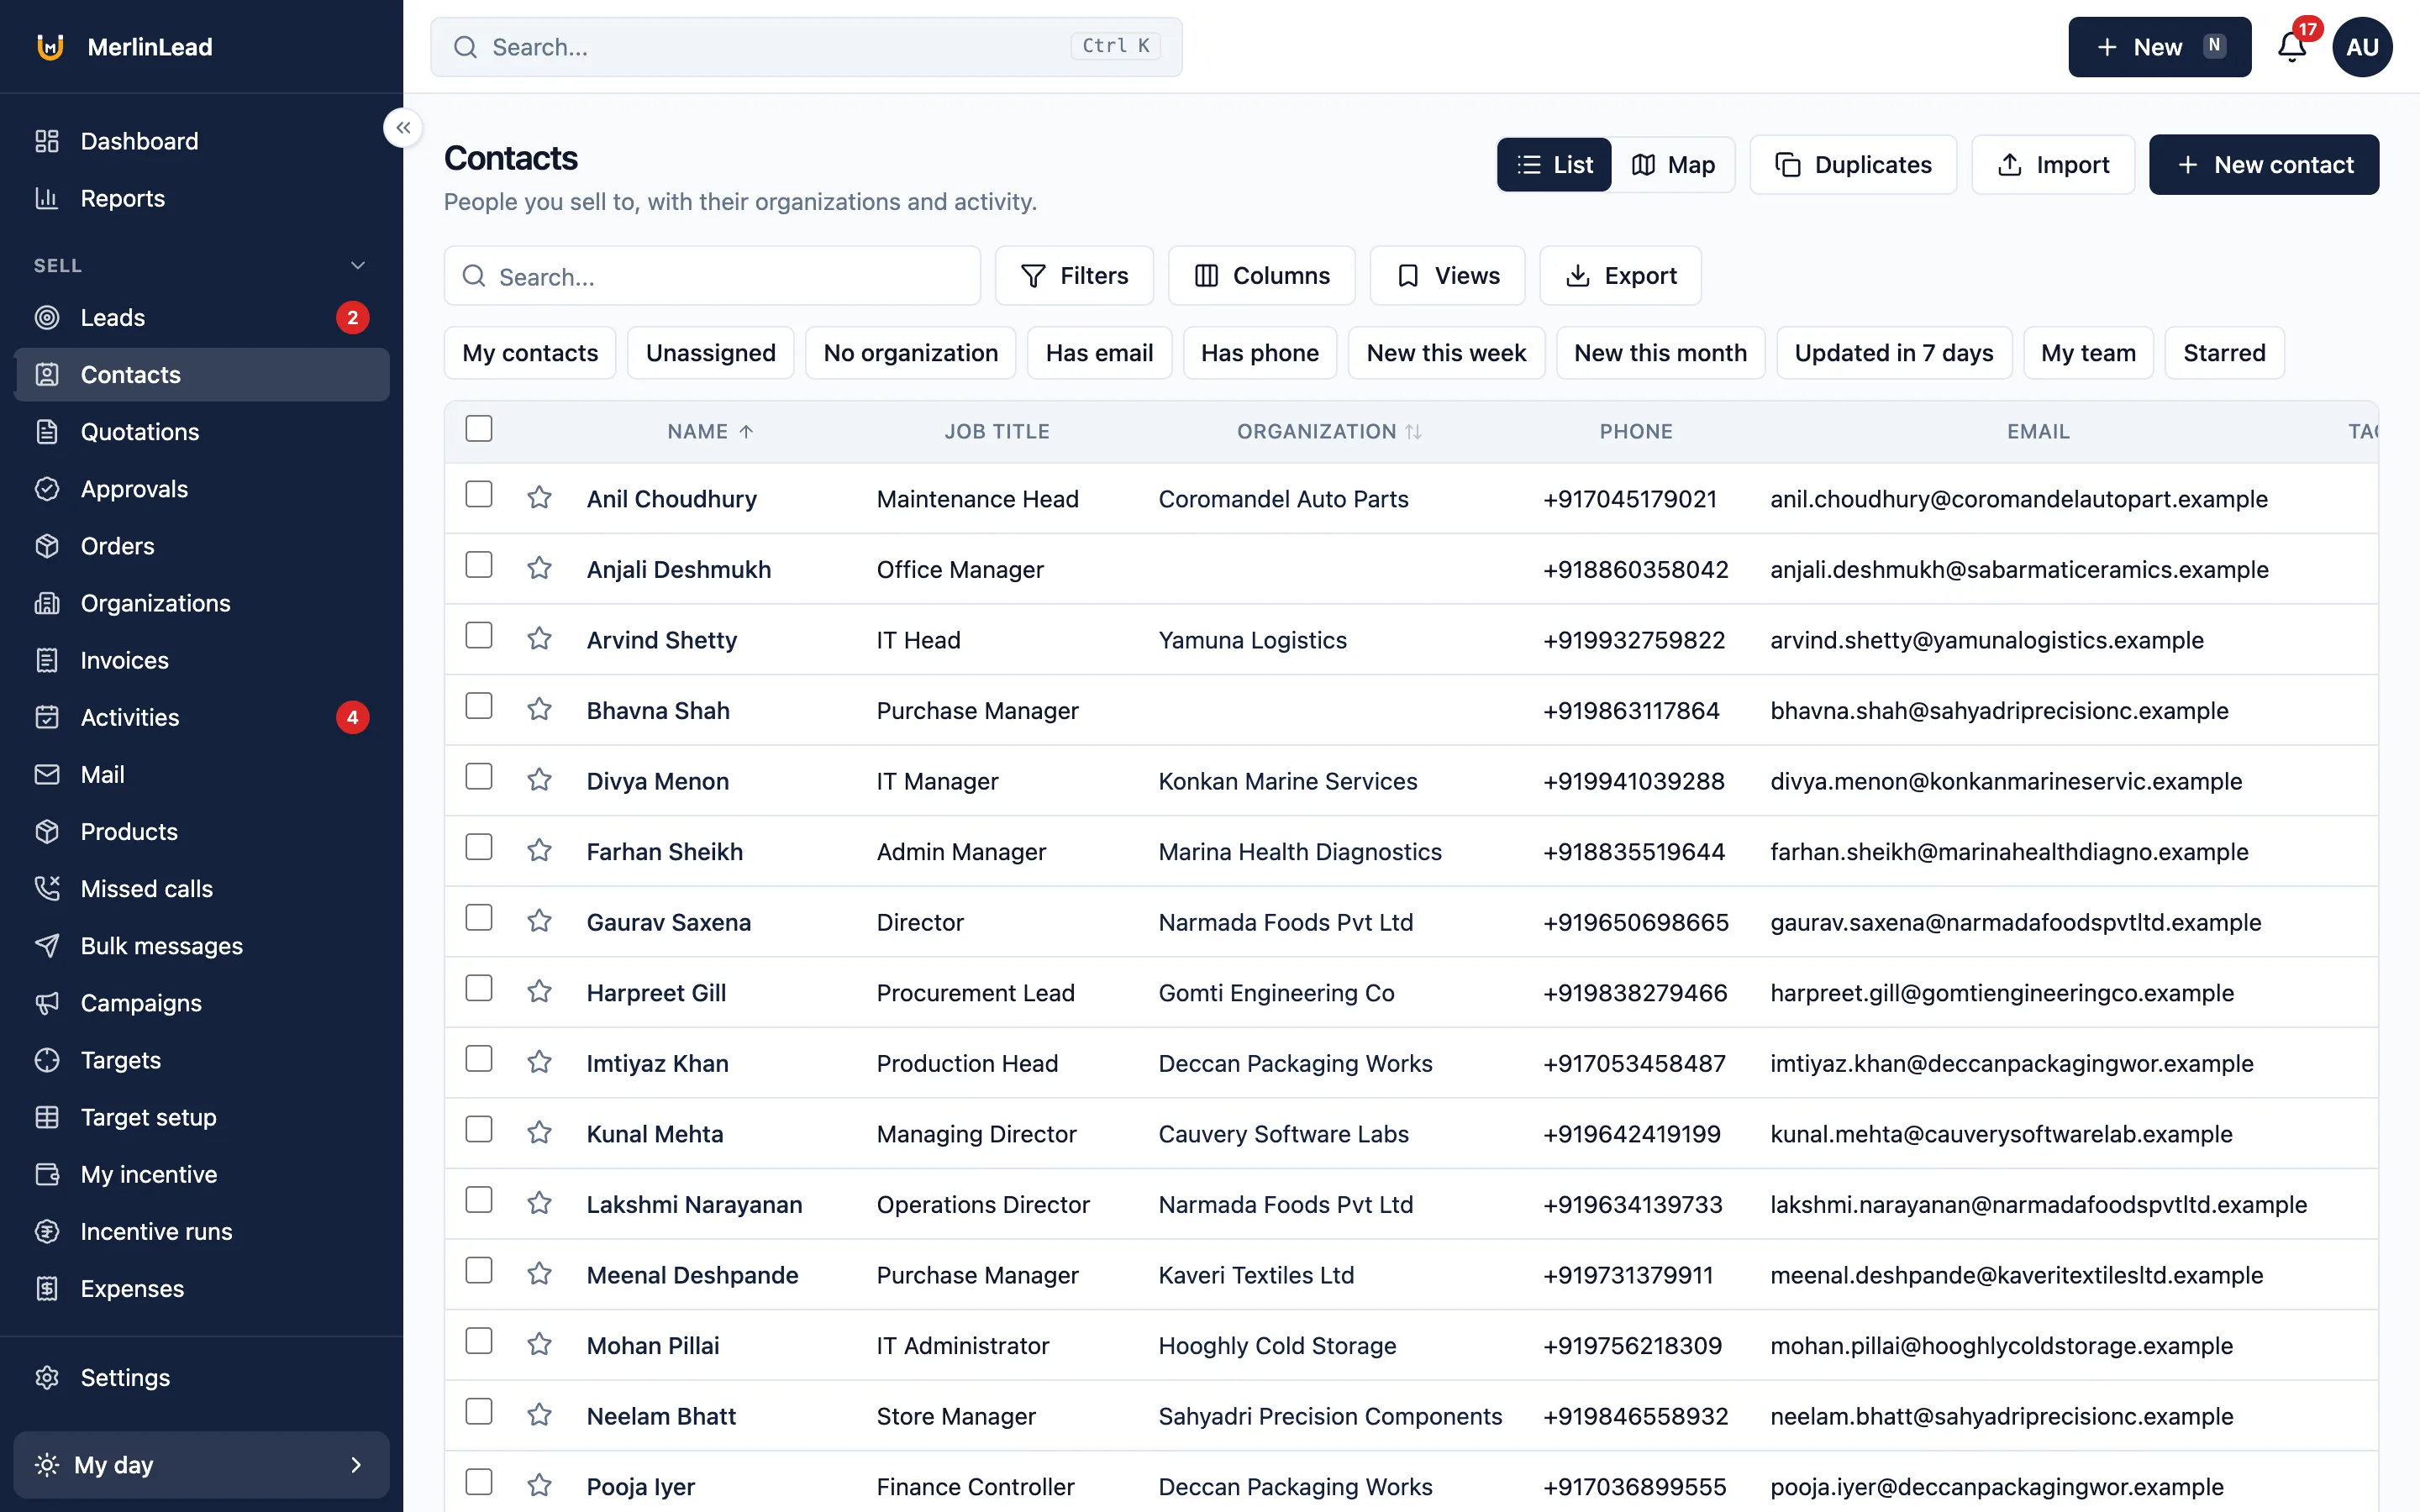This screenshot has width=2420, height=1512.
Task: Go to Expenses
Action: click(x=202, y=1288)
